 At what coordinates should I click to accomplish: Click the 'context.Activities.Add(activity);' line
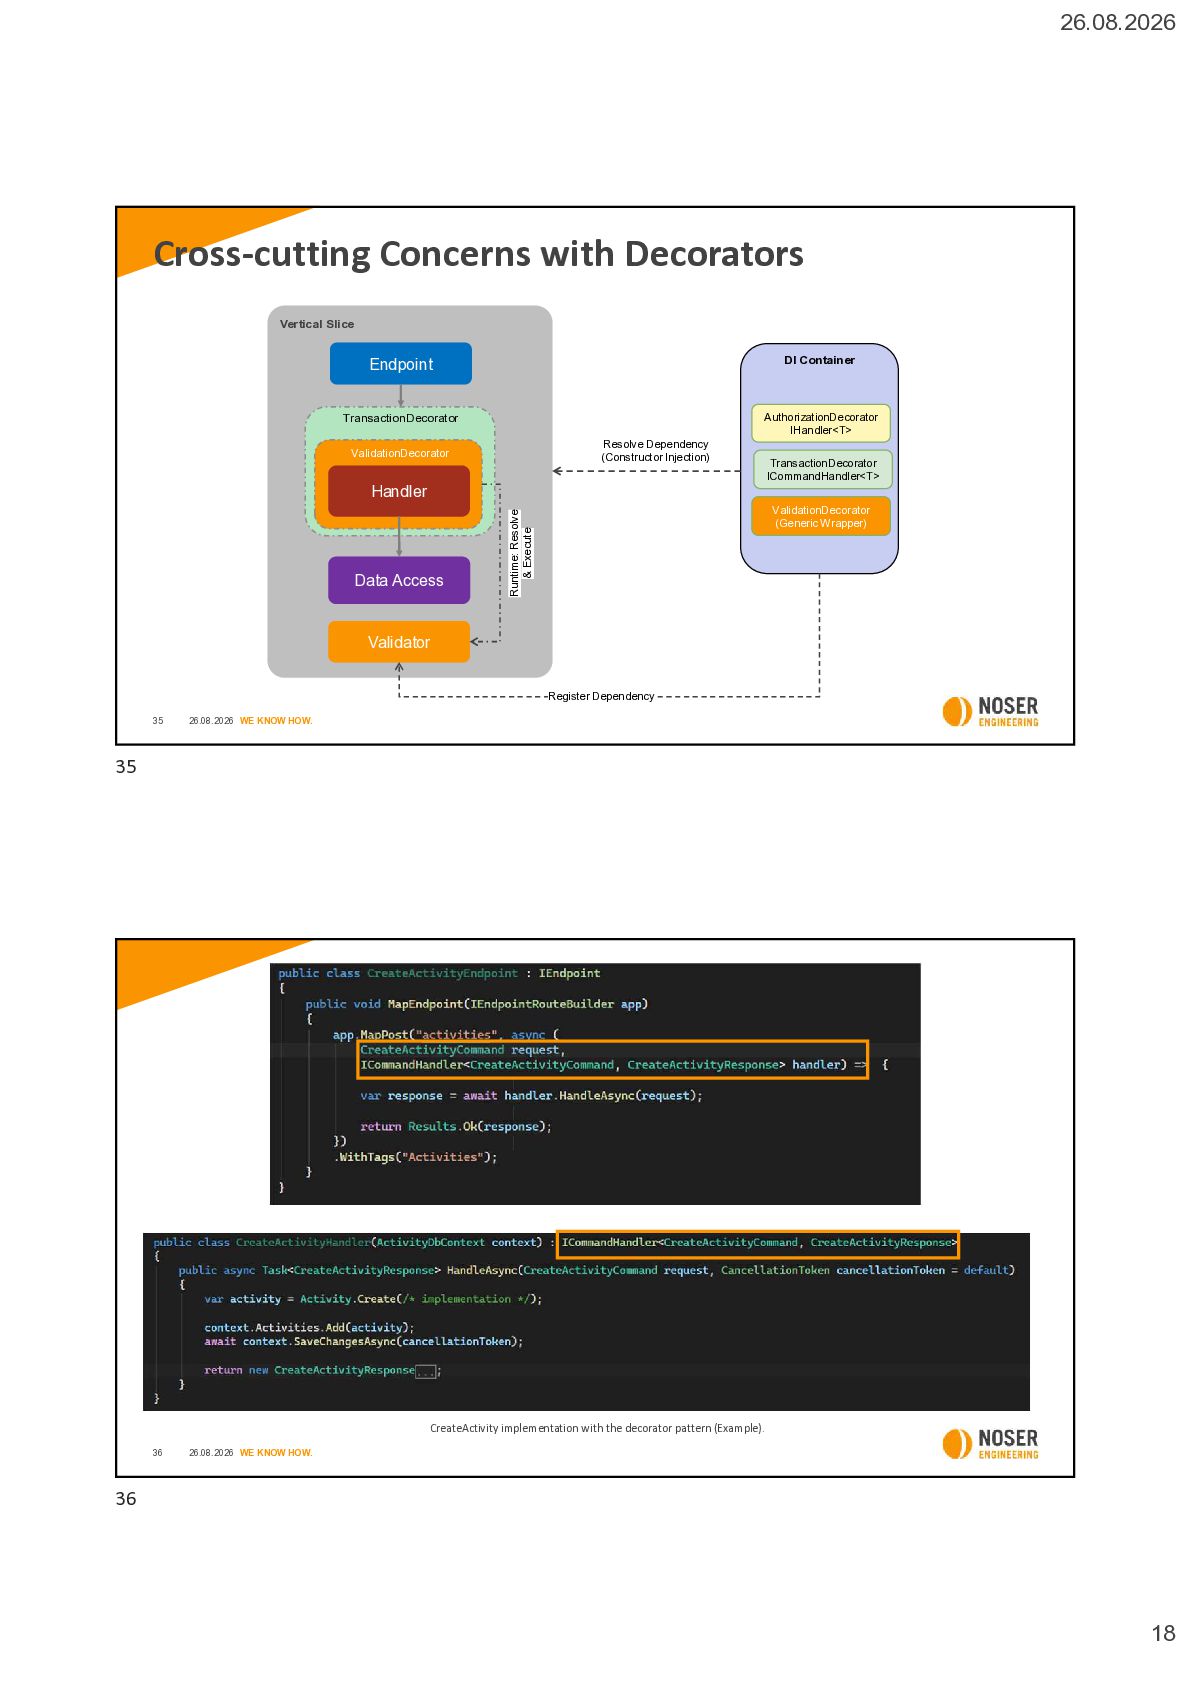click(309, 1328)
